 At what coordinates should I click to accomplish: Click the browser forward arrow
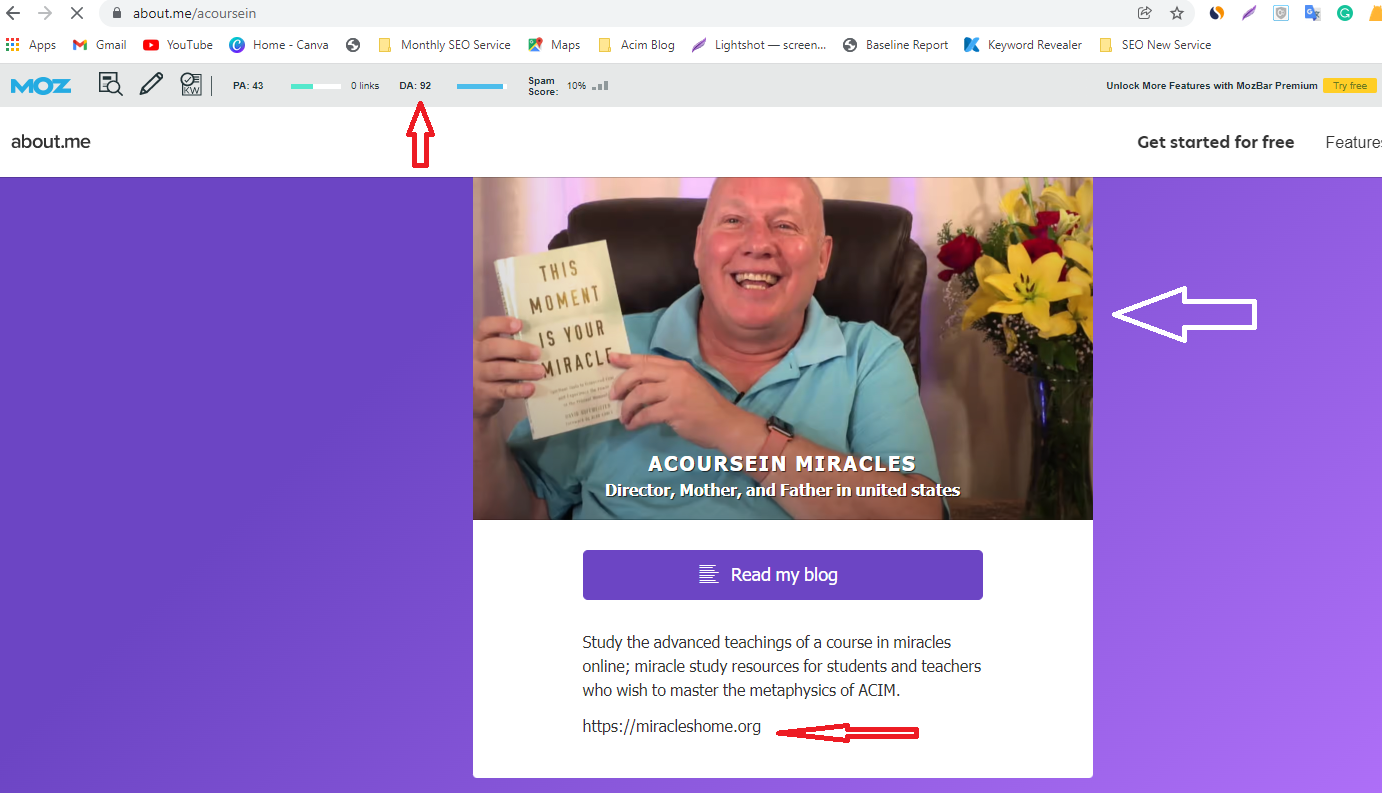tap(44, 14)
